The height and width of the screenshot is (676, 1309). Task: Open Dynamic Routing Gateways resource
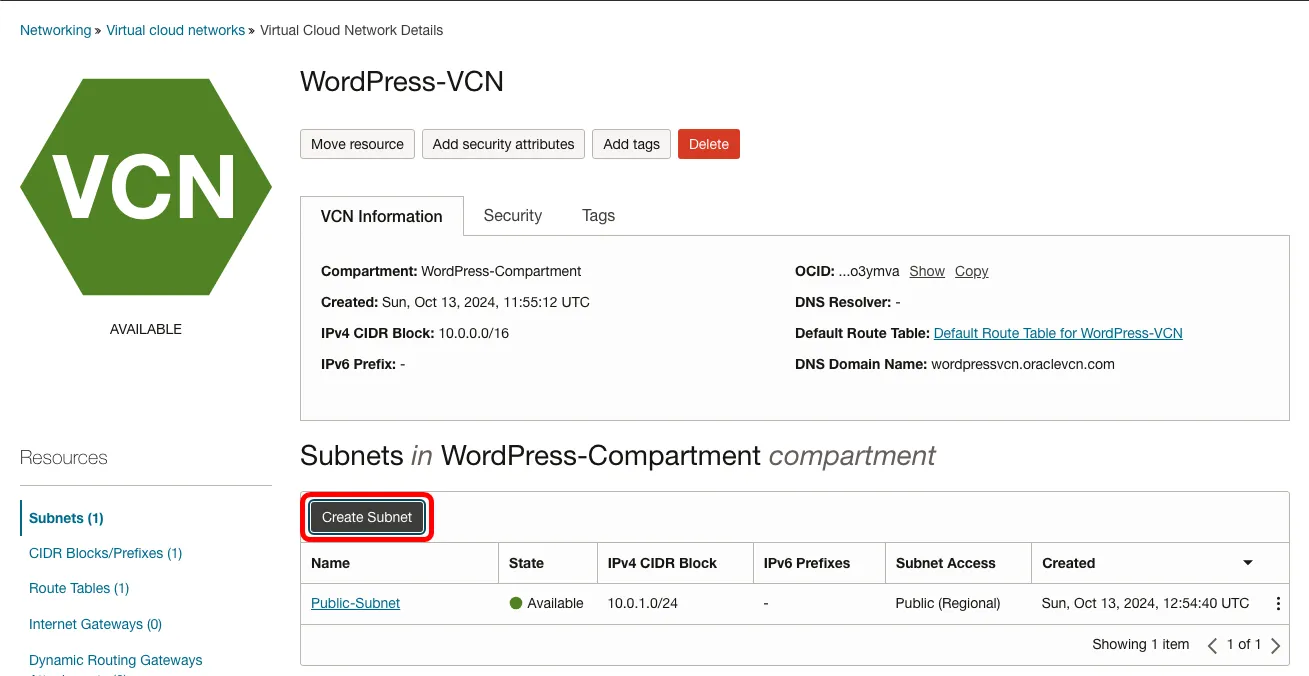[x=115, y=660]
